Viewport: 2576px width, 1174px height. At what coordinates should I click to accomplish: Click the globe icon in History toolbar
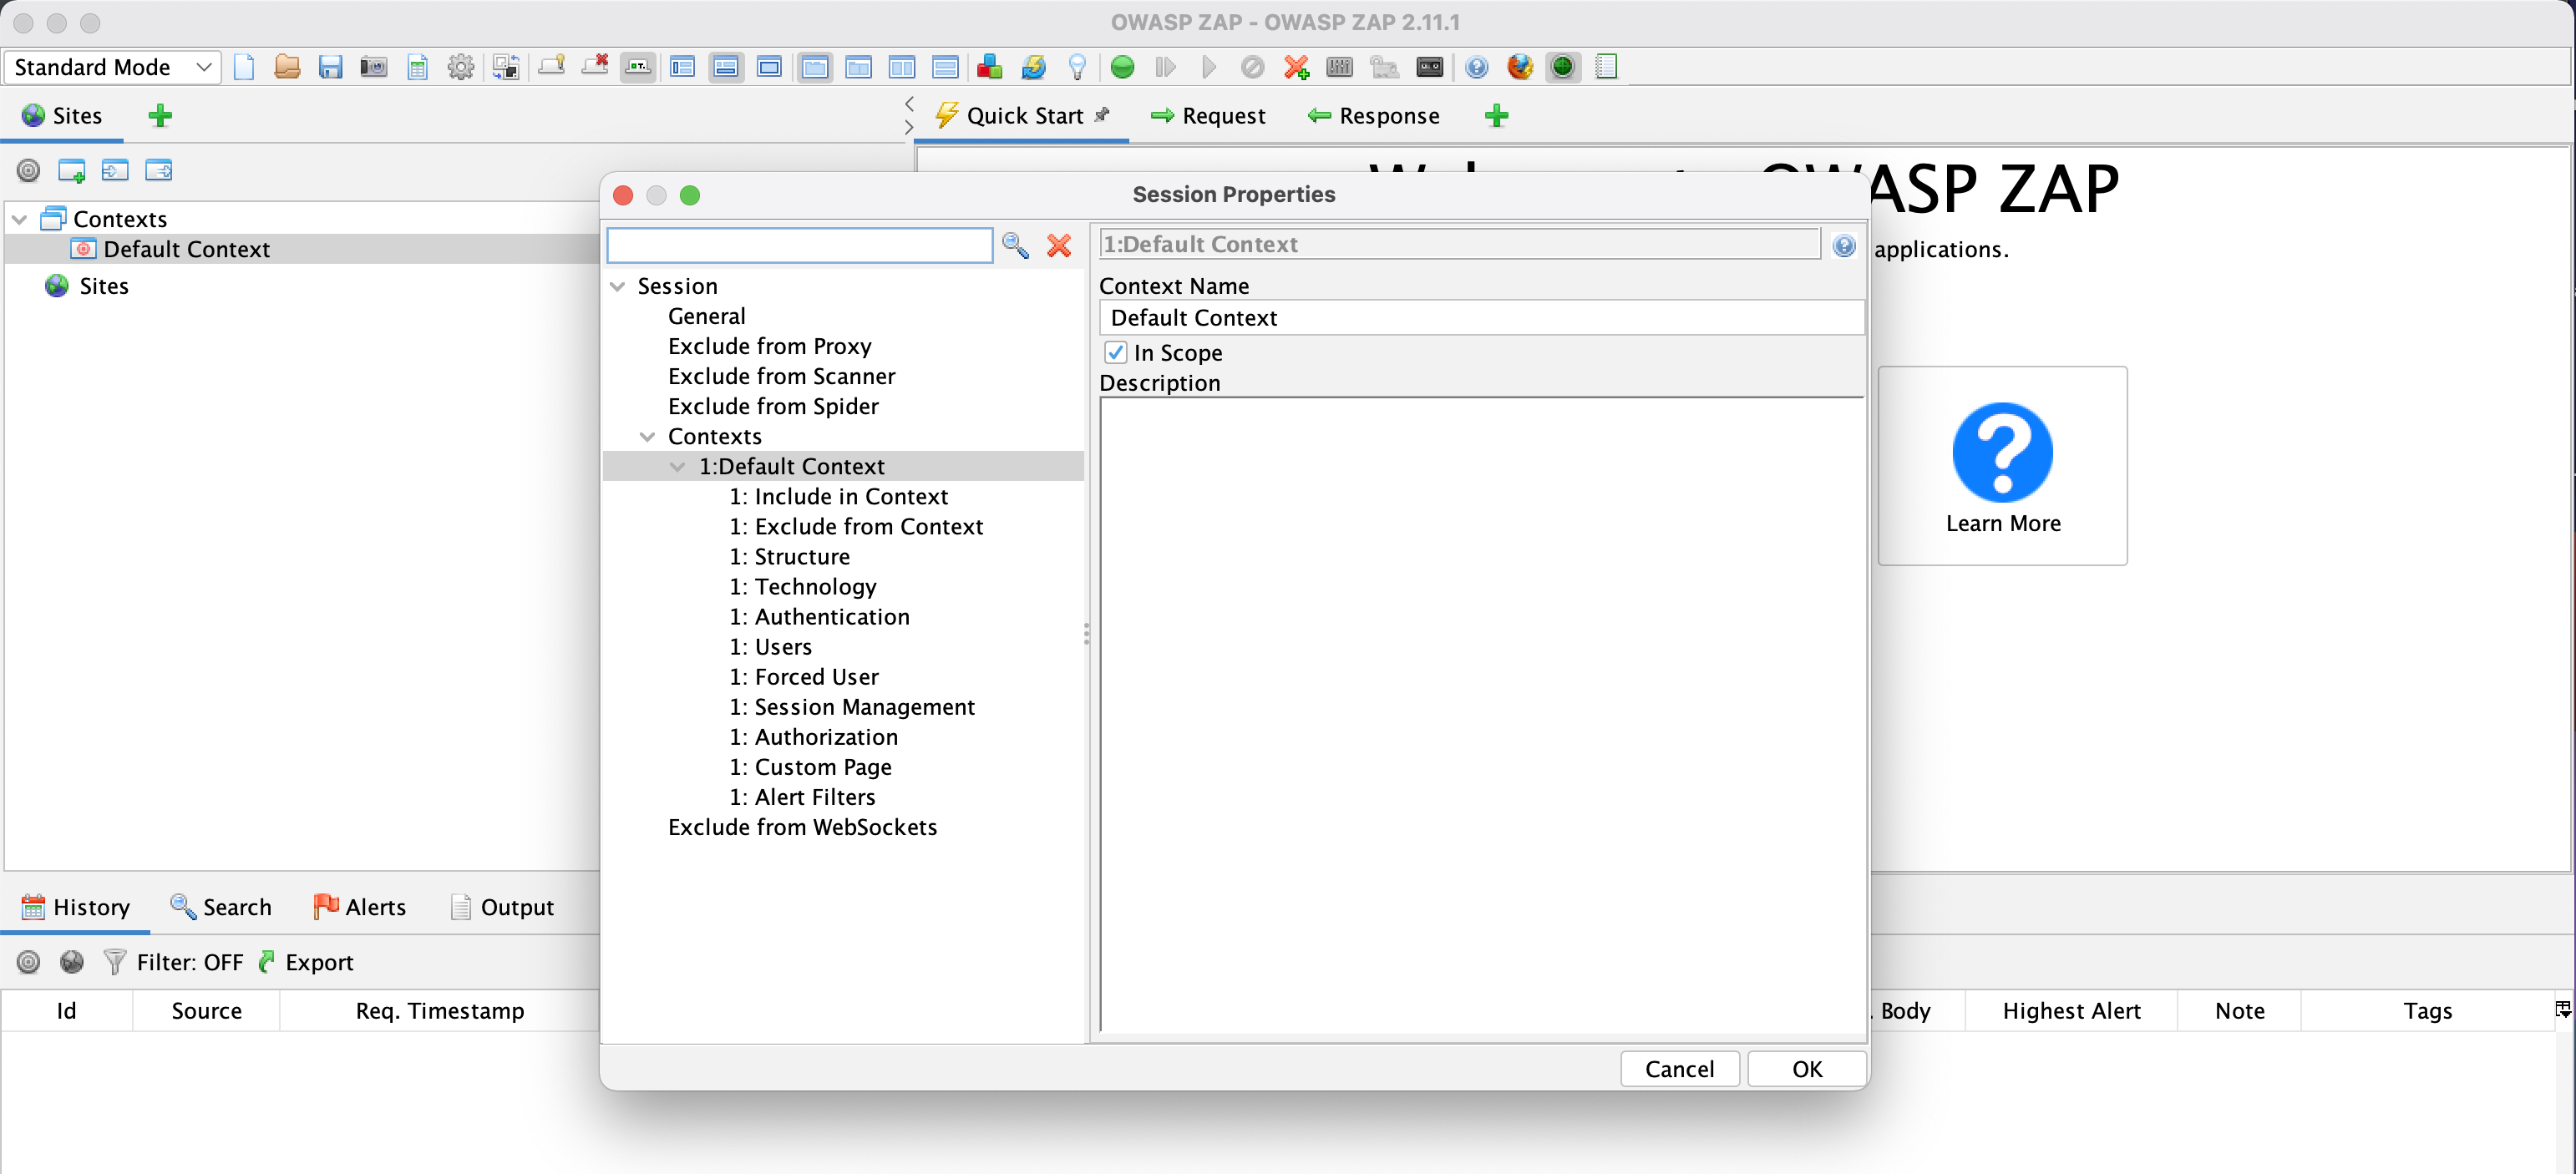coord(71,961)
